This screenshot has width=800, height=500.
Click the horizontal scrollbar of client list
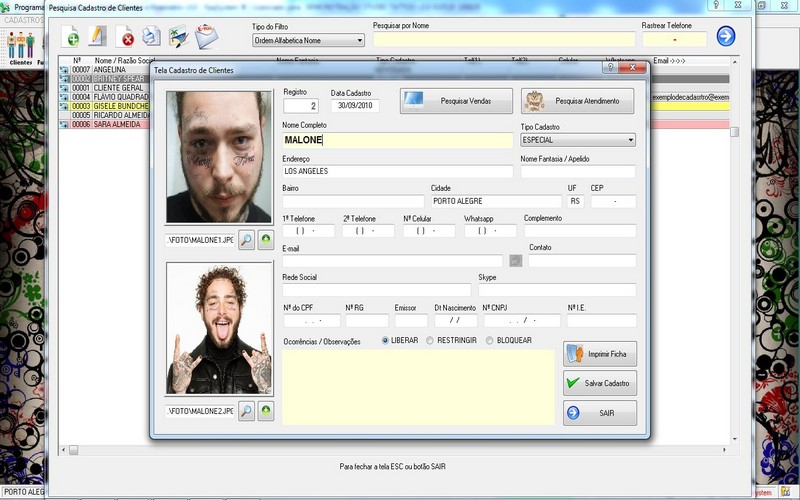(392, 450)
